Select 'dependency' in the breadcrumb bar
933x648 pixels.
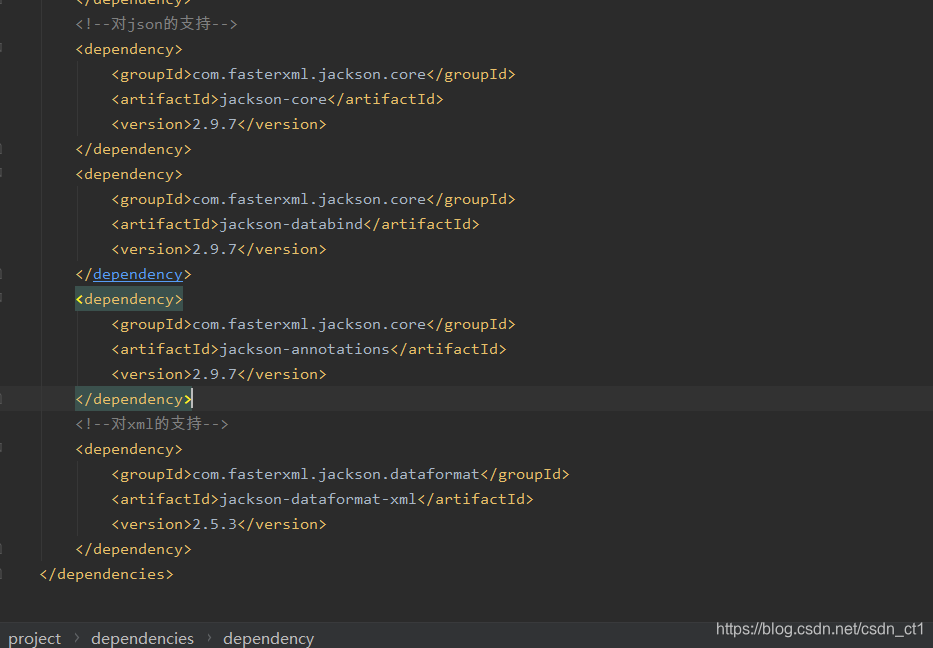tap(268, 638)
